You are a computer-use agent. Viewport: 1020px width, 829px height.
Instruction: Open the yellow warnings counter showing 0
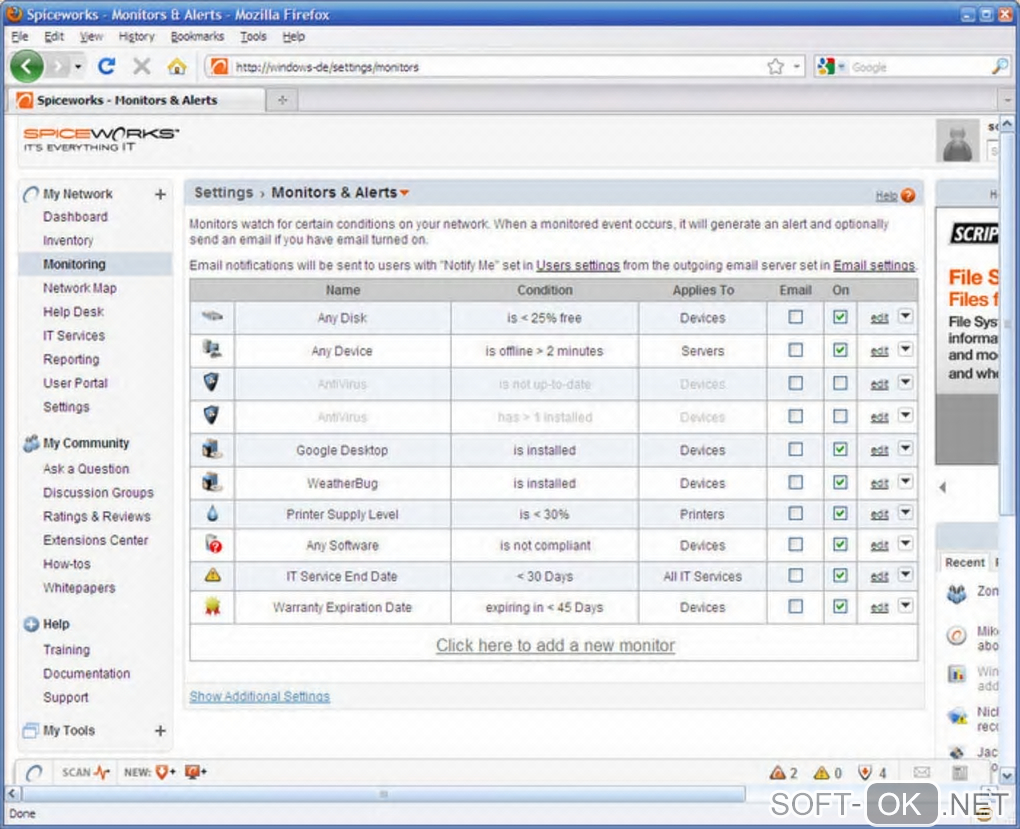click(827, 773)
